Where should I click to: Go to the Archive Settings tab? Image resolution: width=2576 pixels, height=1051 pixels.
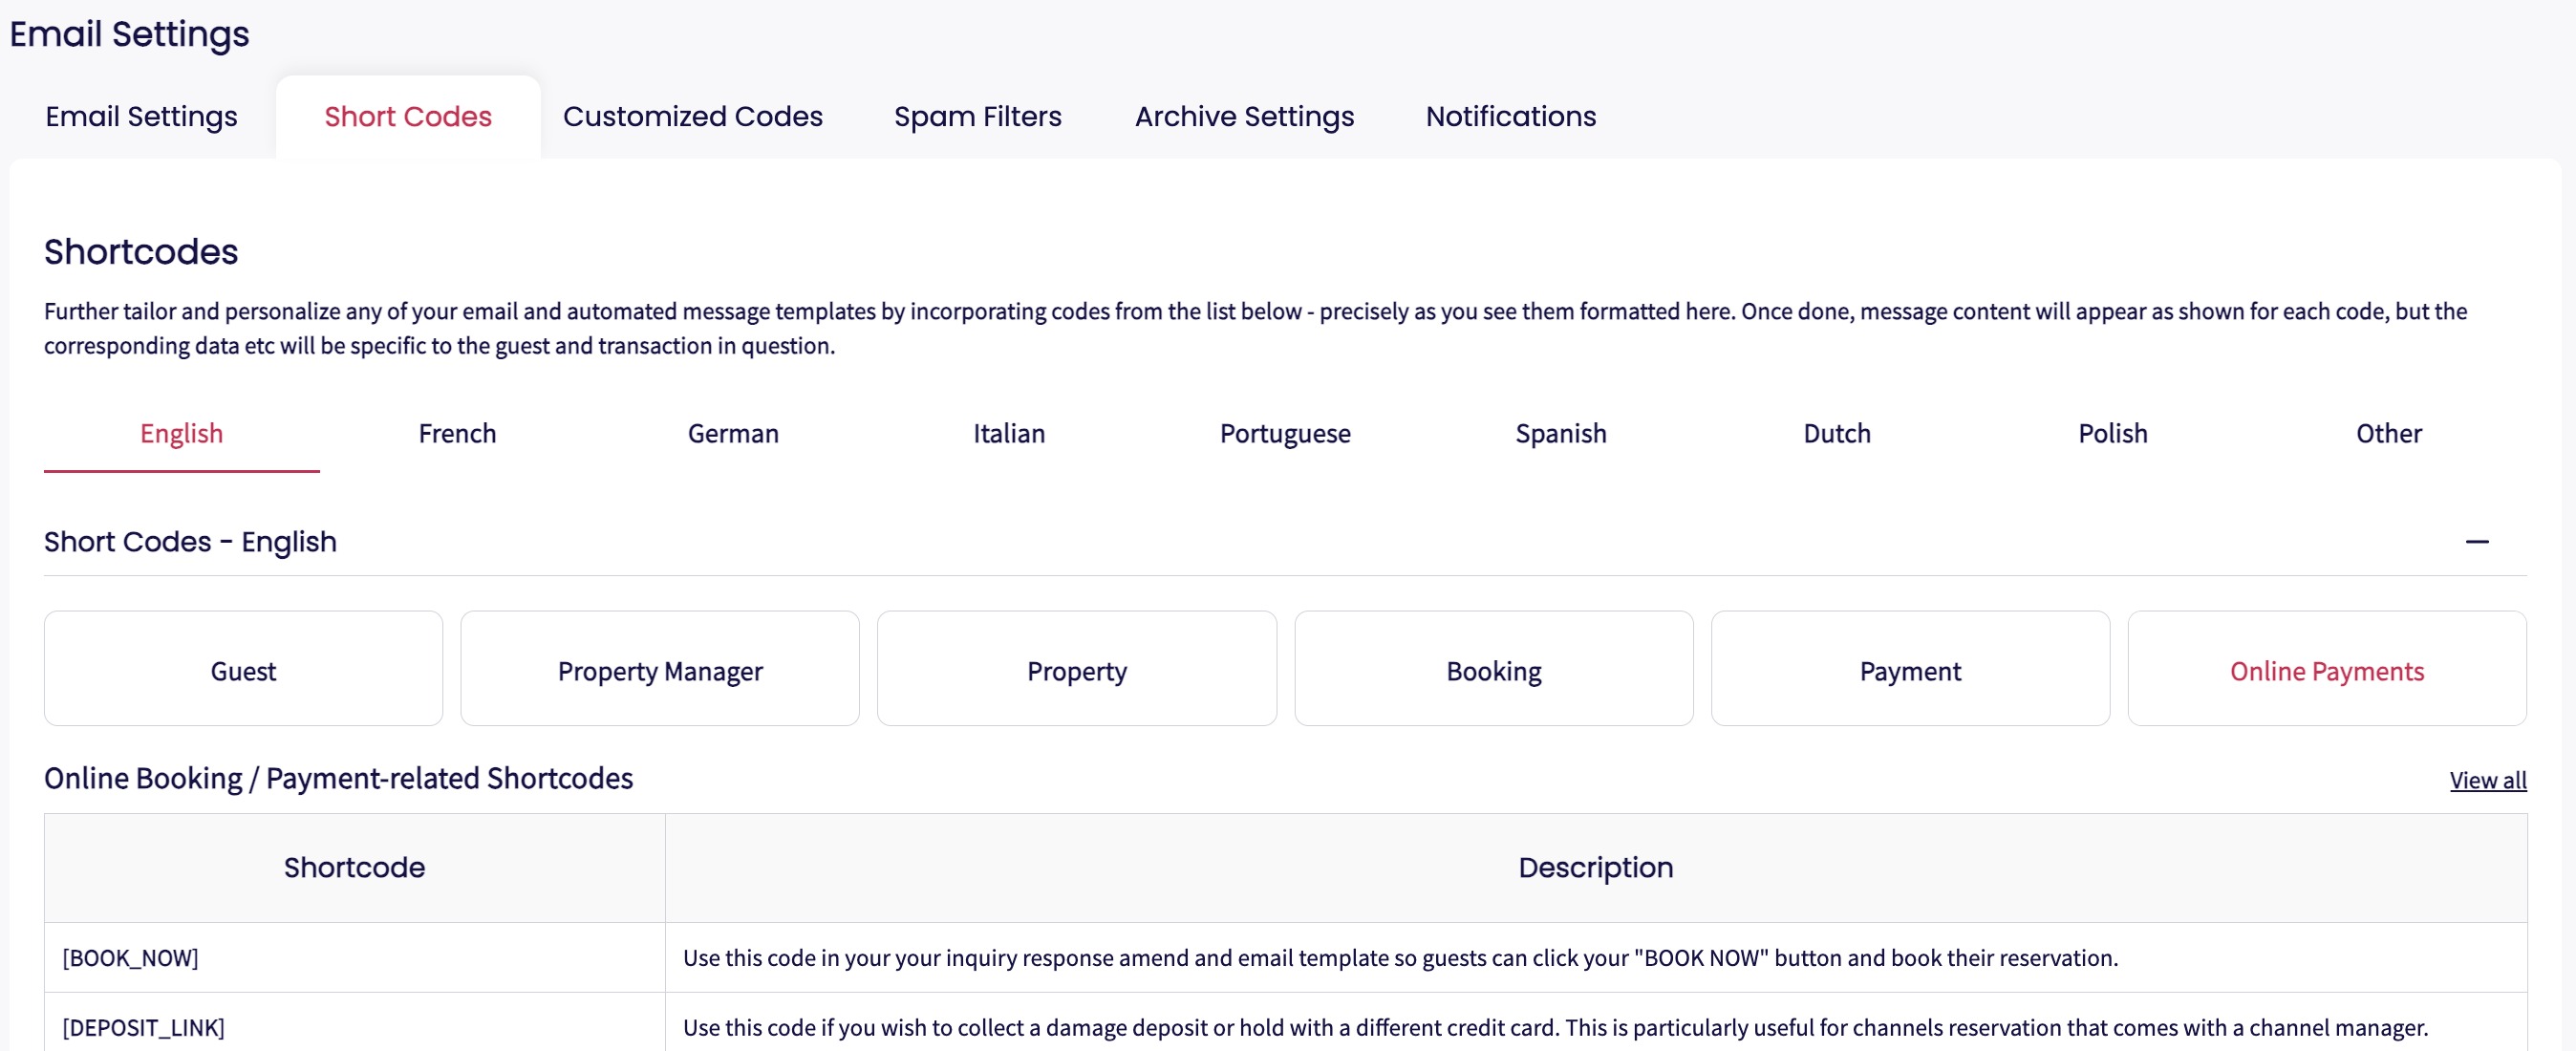pos(1243,117)
